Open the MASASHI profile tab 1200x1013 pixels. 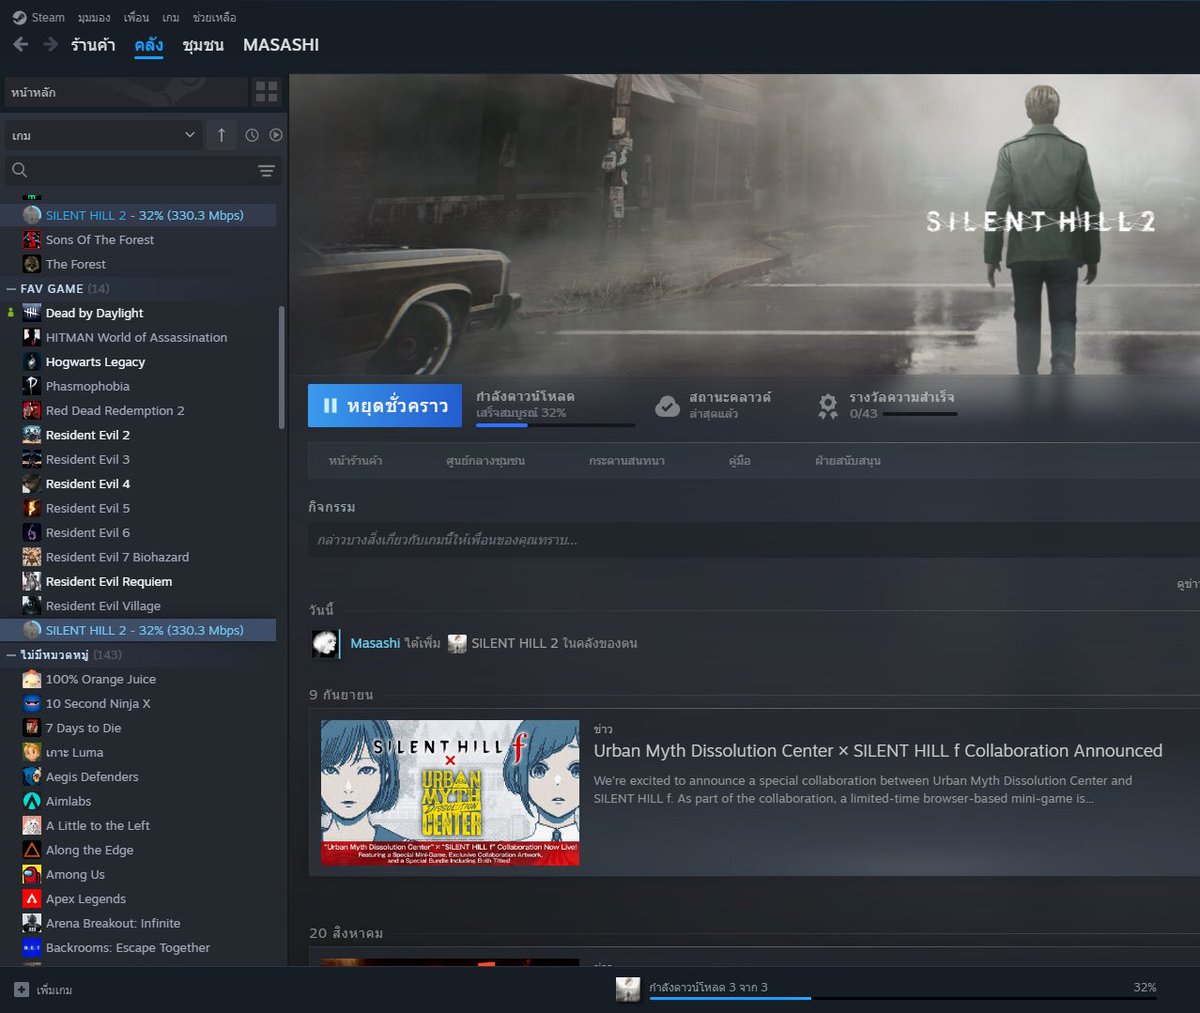pyautogui.click(x=281, y=45)
